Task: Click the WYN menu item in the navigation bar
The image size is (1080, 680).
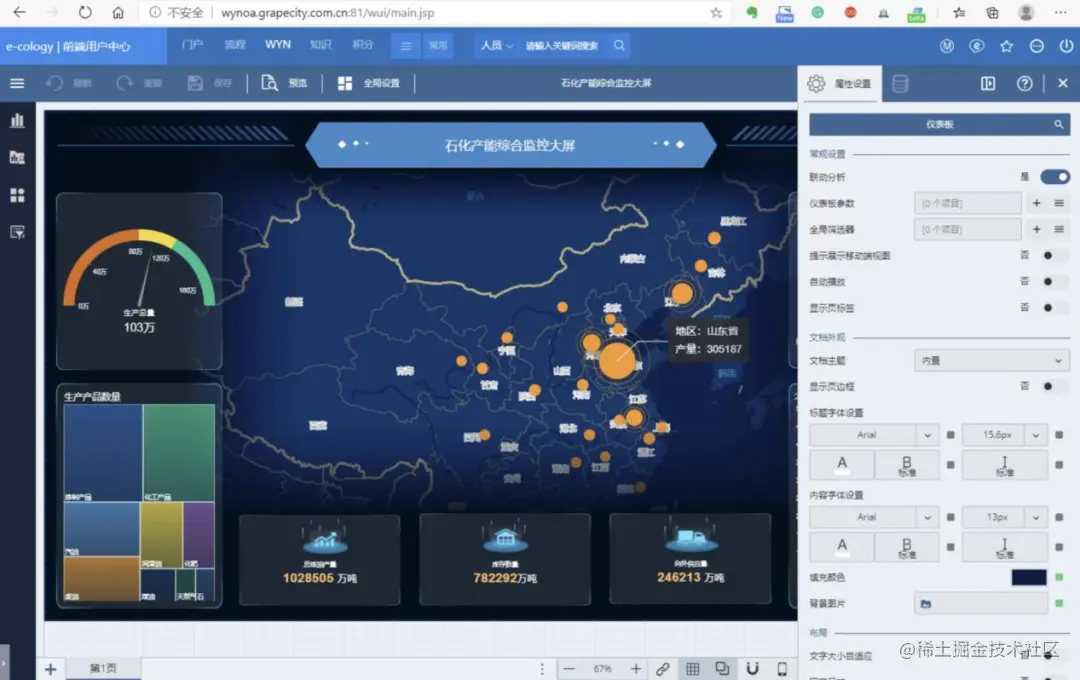Action: click(x=277, y=45)
